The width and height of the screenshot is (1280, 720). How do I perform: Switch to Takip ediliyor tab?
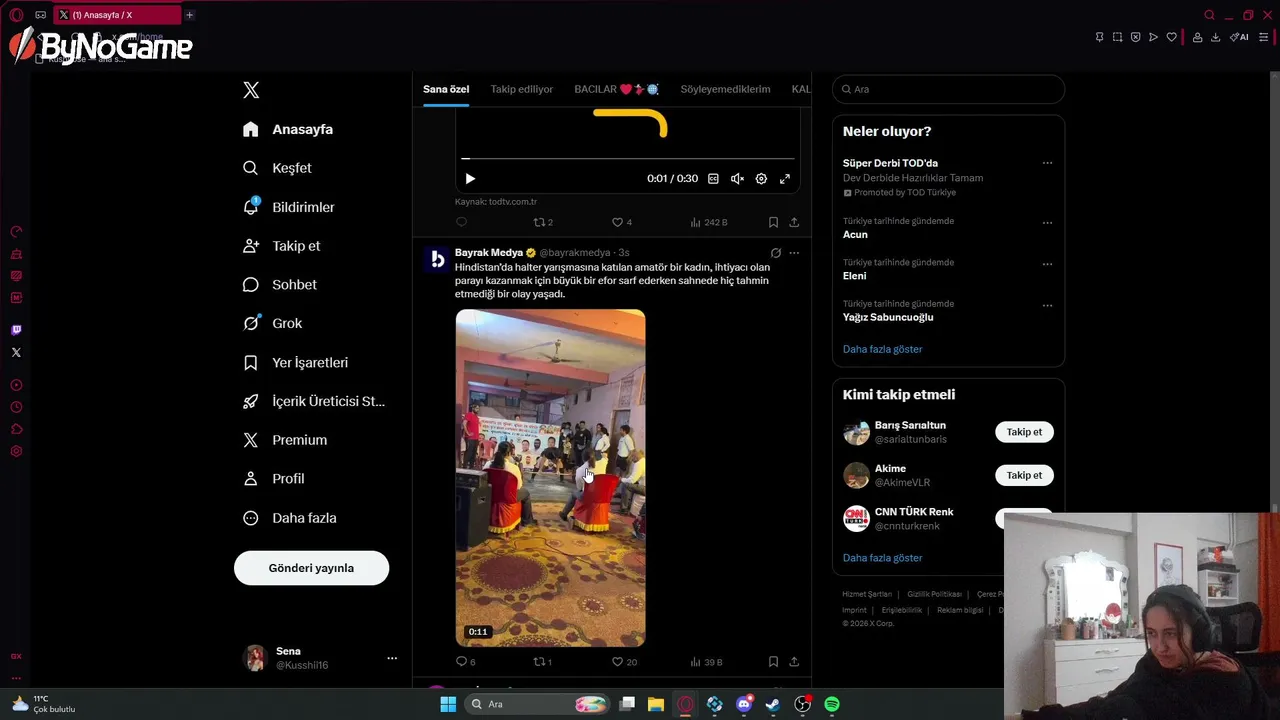click(521, 89)
